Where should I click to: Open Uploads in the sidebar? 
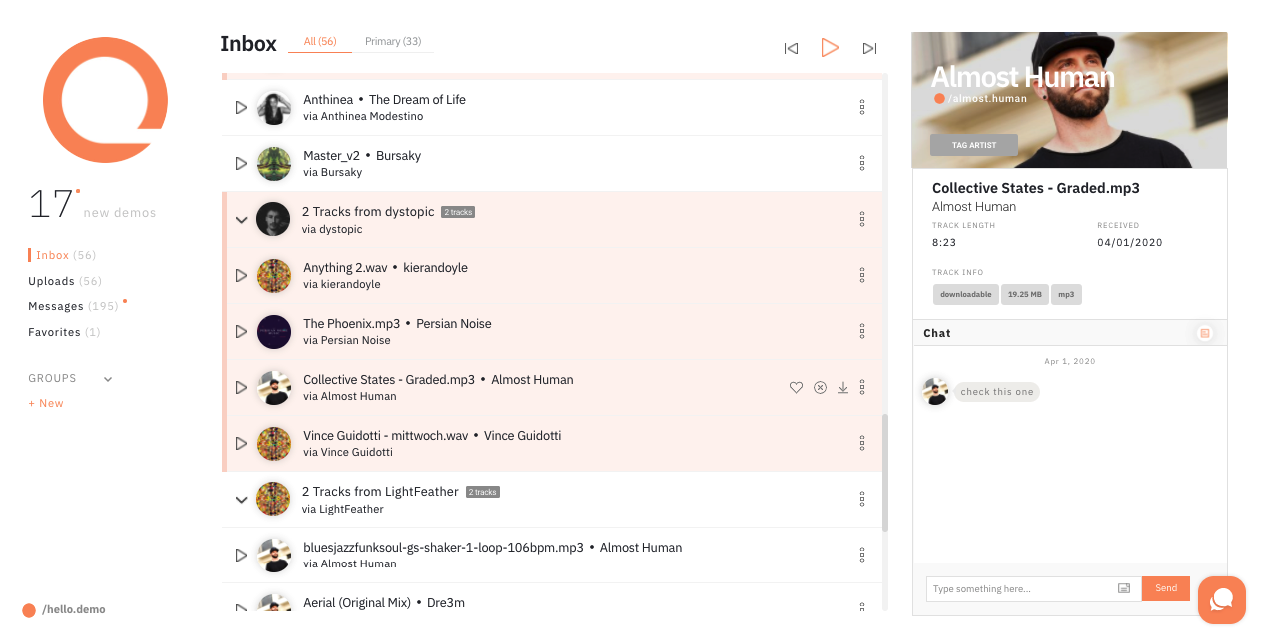coord(65,281)
